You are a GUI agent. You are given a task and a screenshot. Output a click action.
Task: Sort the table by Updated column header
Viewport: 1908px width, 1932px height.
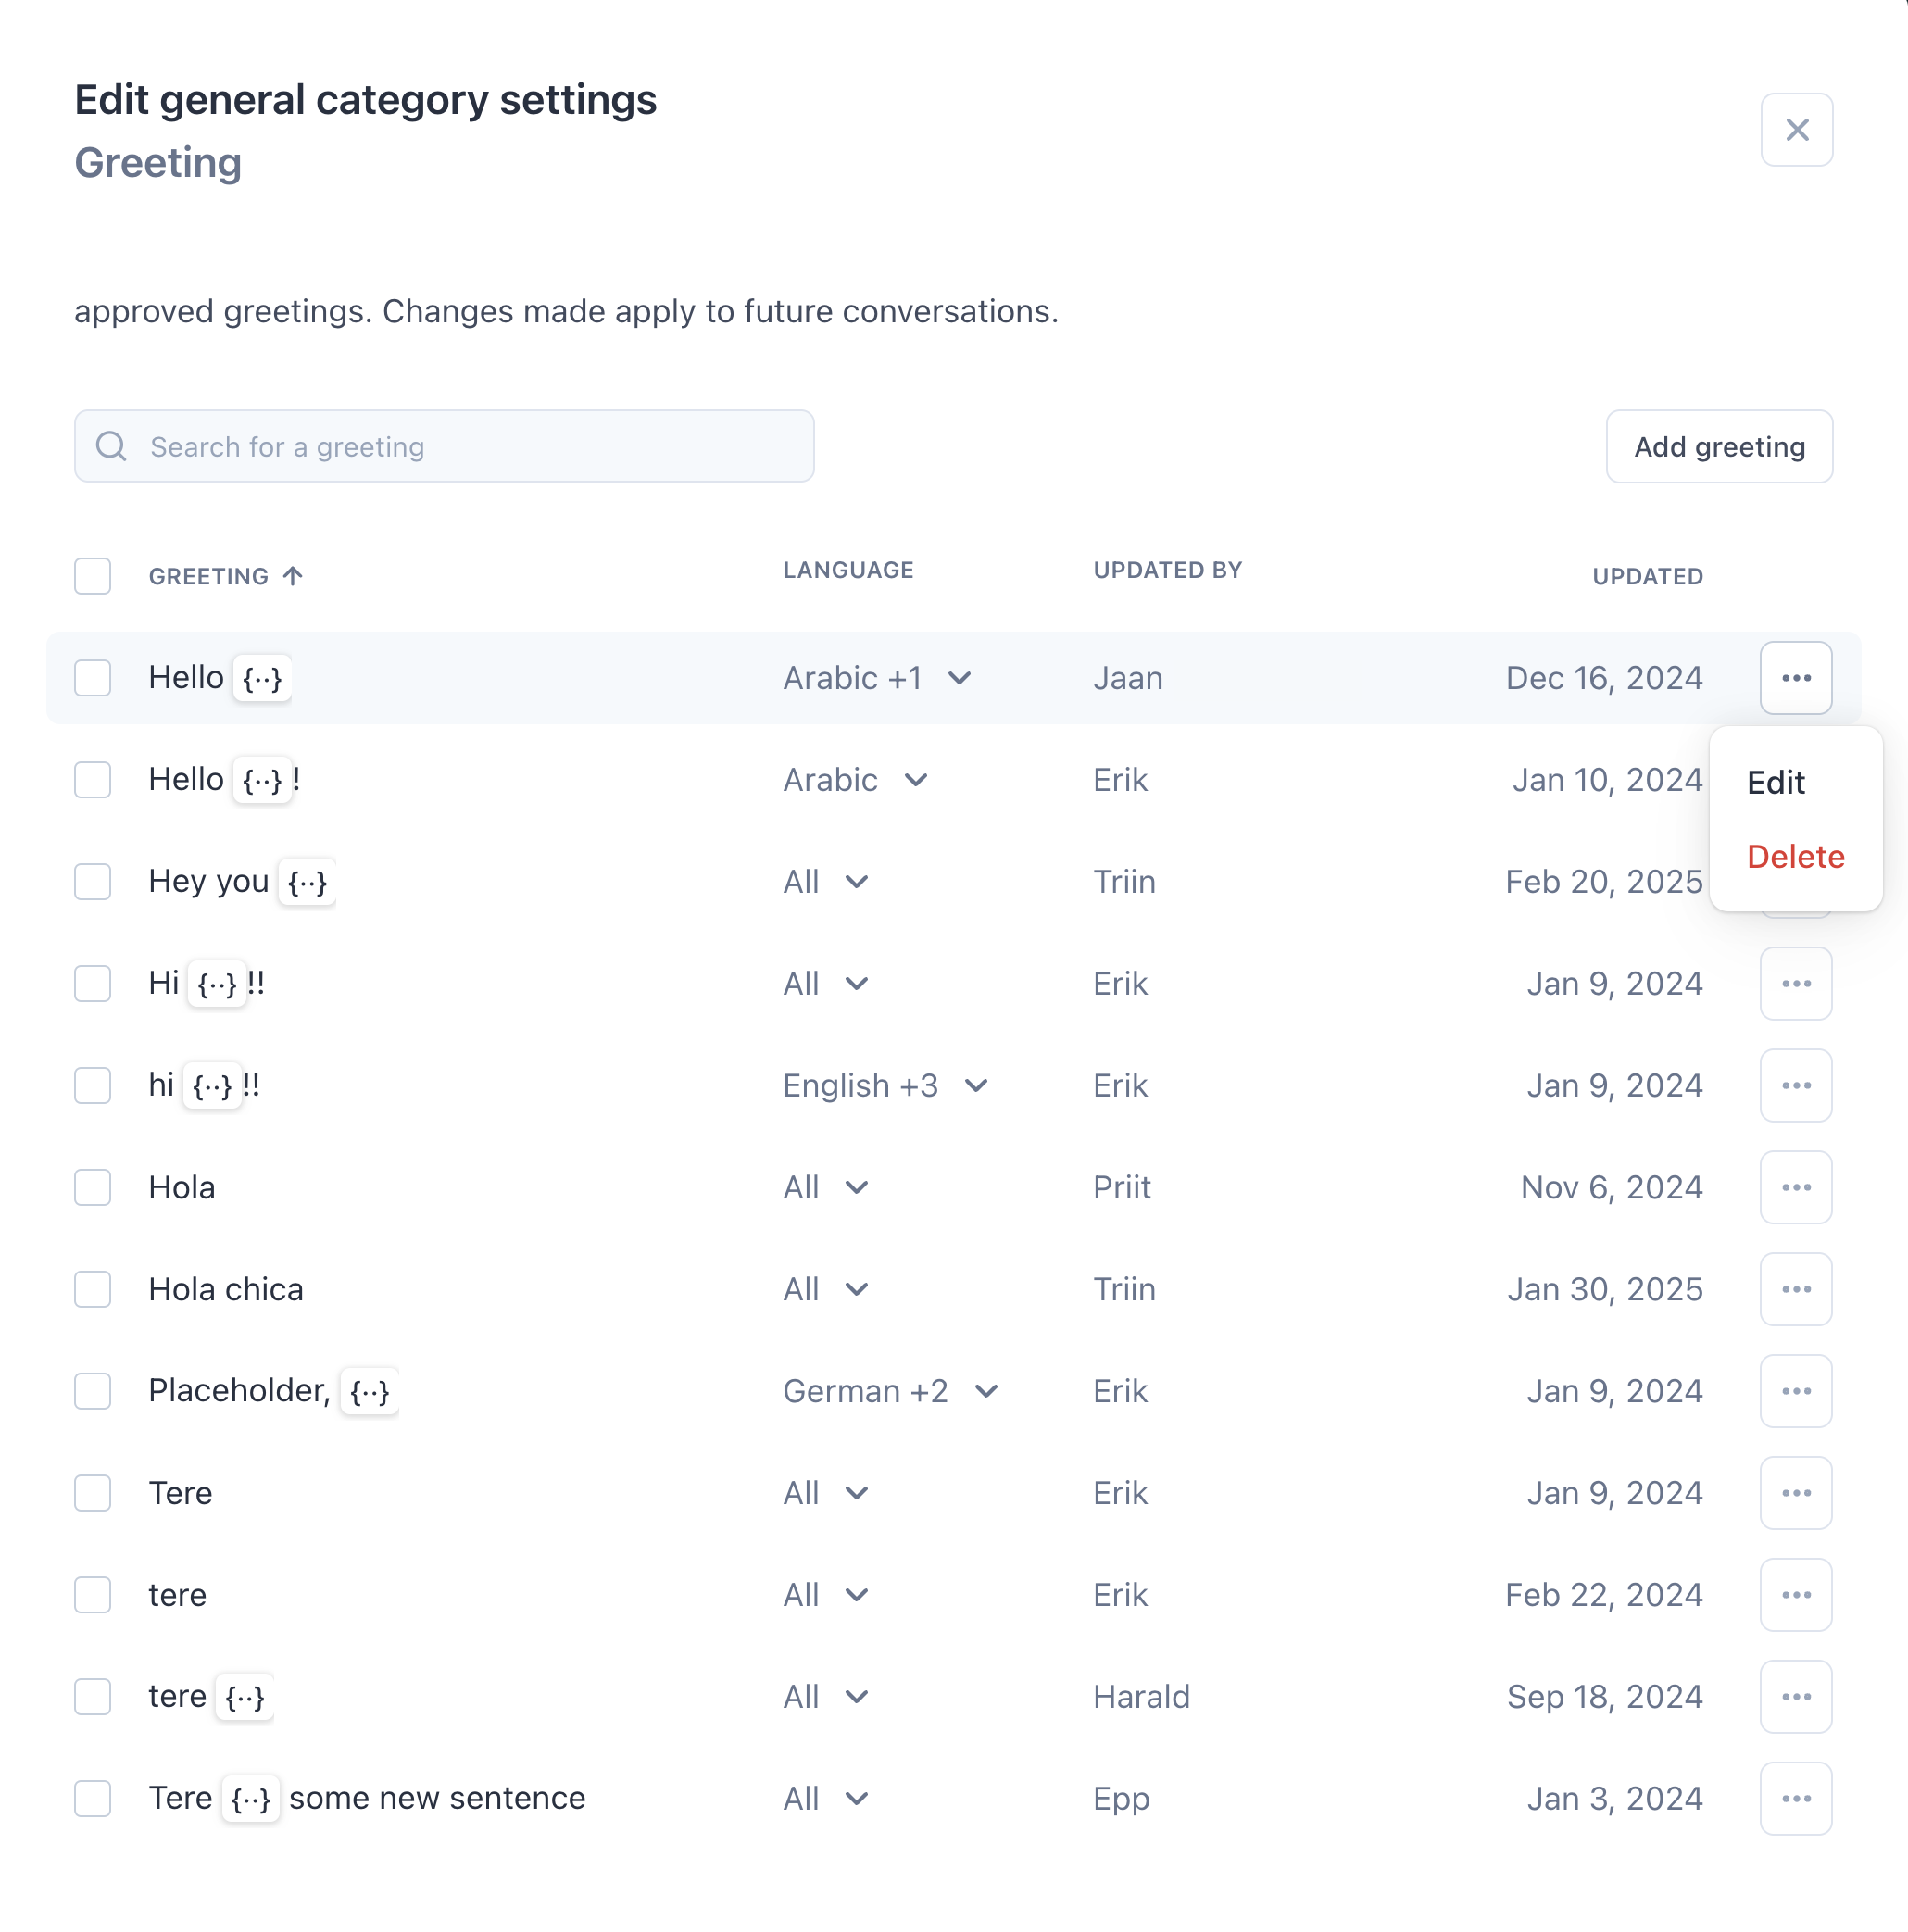1647,576
